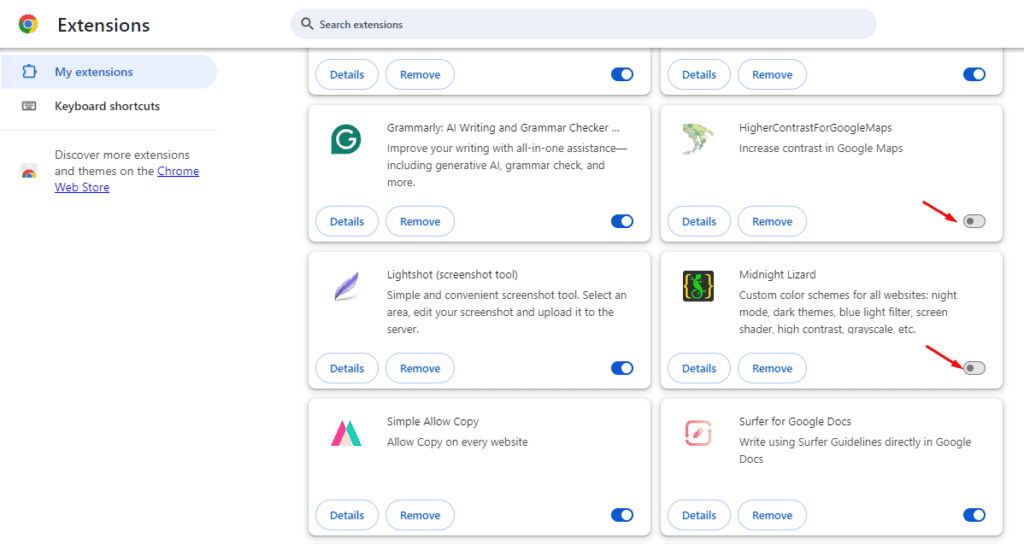Remove the Midnight Lizard extension
1024x544 pixels.
coord(772,368)
